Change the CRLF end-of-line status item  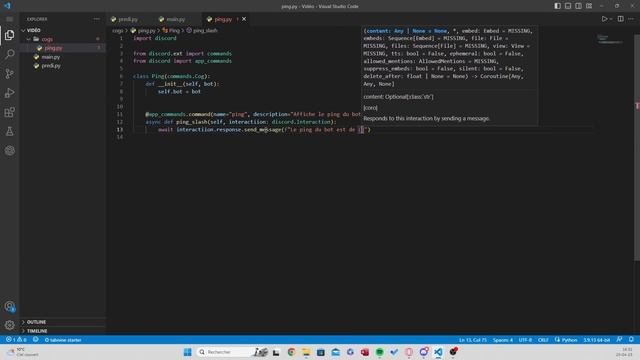tap(543, 340)
